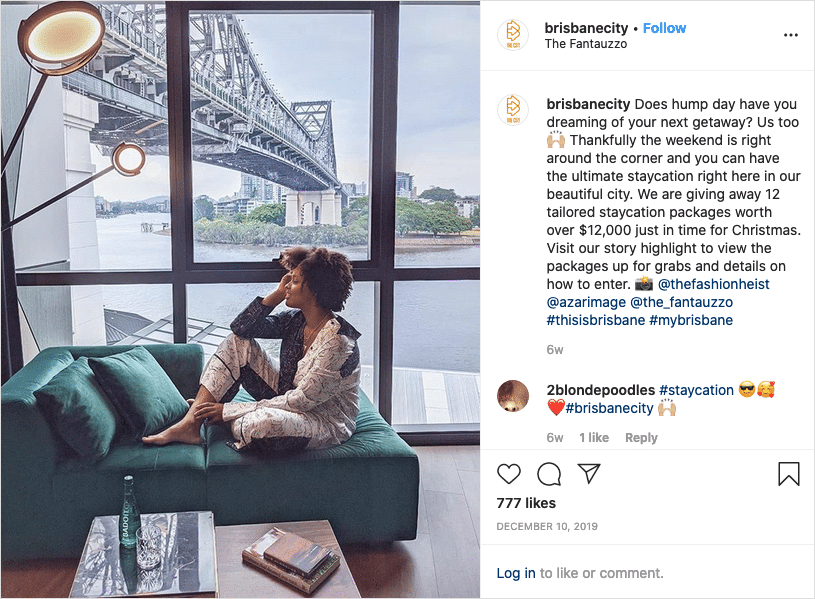Share the post via paper plane icon
The height and width of the screenshot is (599, 815).
[x=589, y=473]
